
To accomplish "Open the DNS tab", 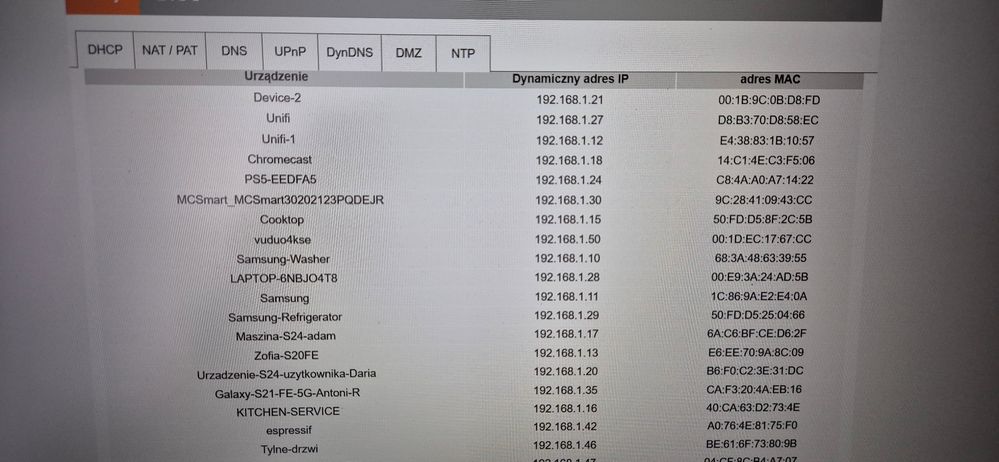I will pos(234,51).
